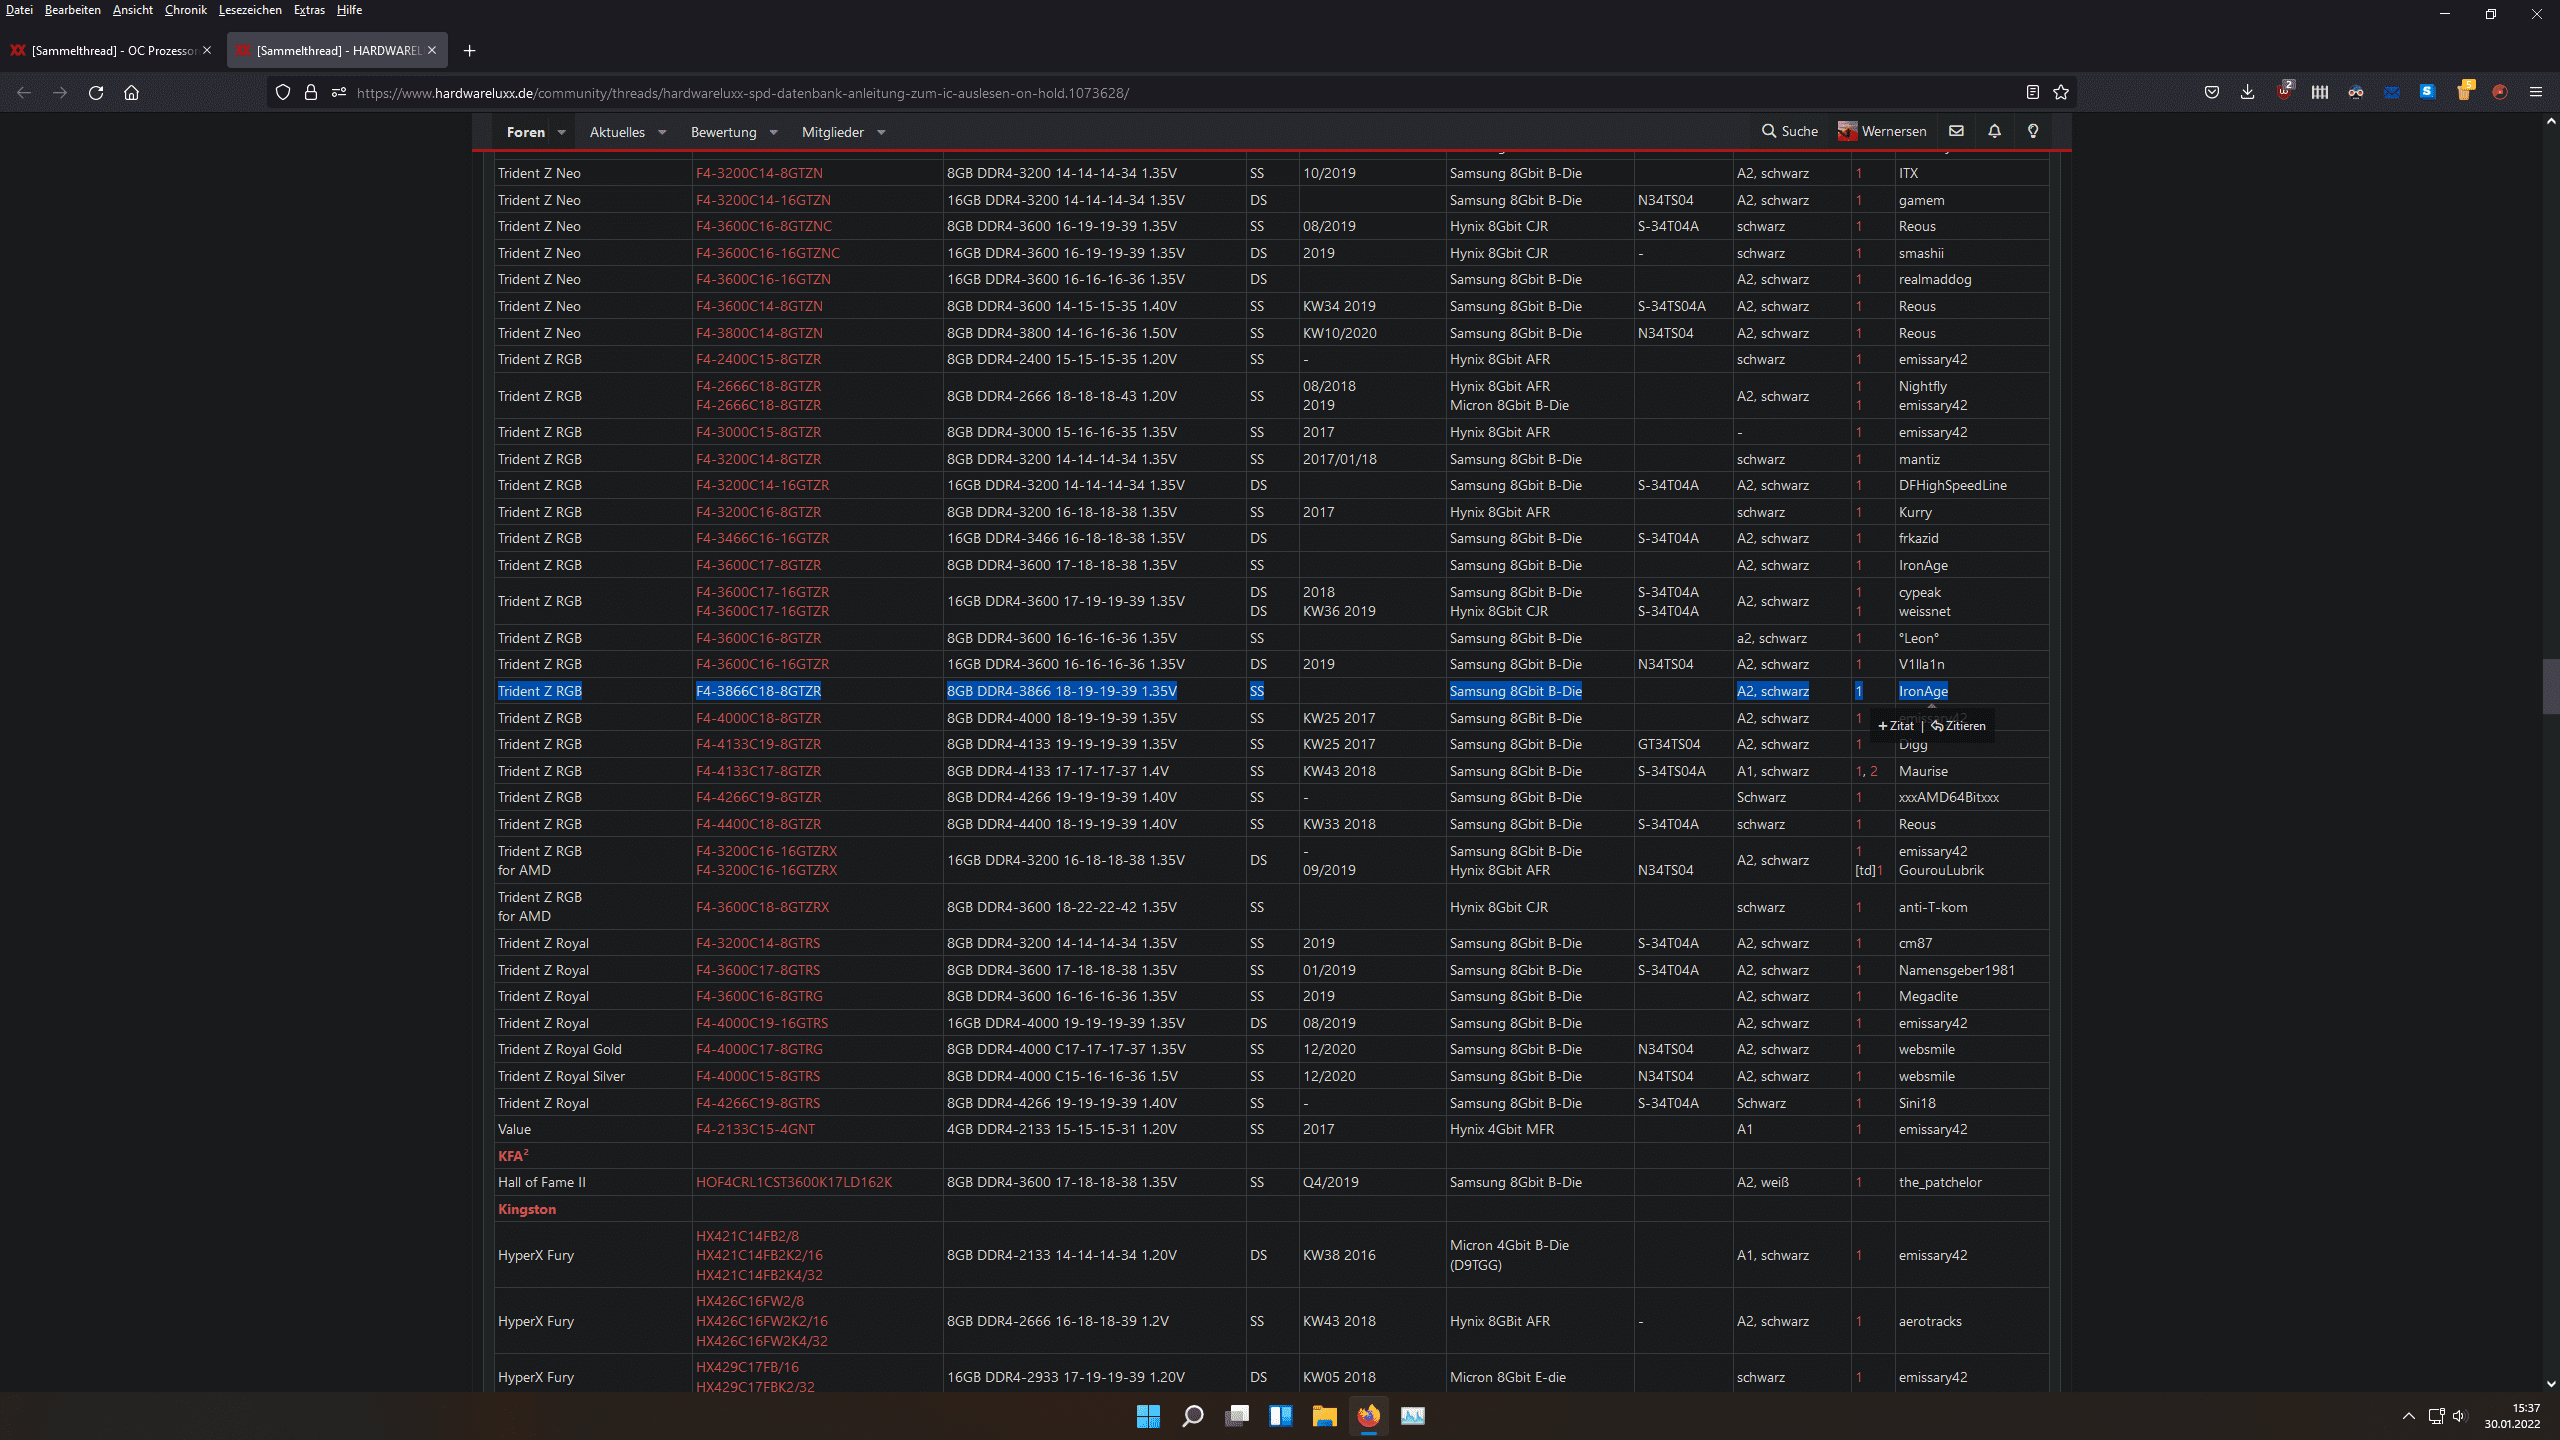Expand the Foren dropdown arrow
This screenshot has height=1440, width=2560.
tap(562, 132)
